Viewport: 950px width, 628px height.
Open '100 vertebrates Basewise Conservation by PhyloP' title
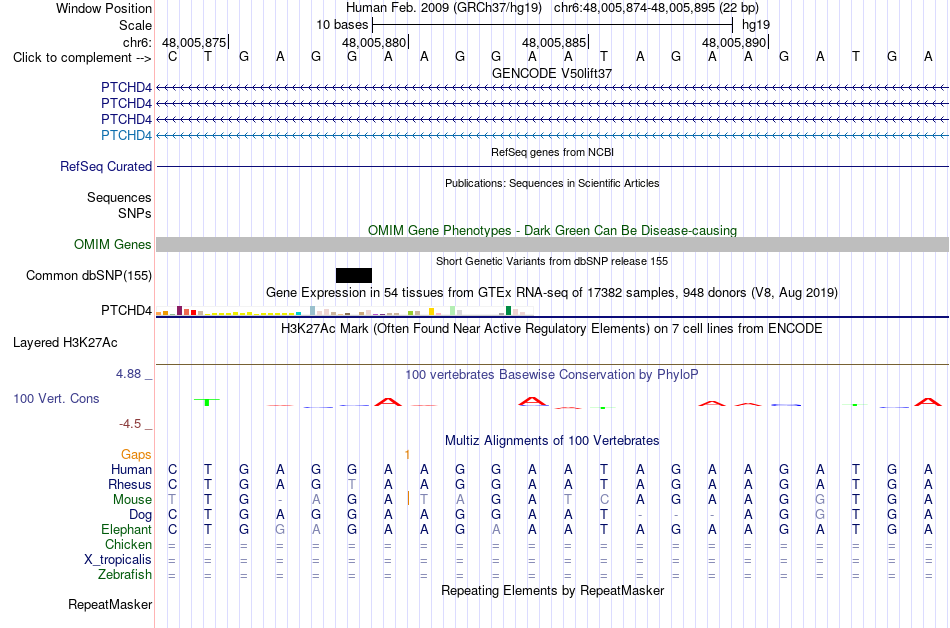[x=552, y=375]
